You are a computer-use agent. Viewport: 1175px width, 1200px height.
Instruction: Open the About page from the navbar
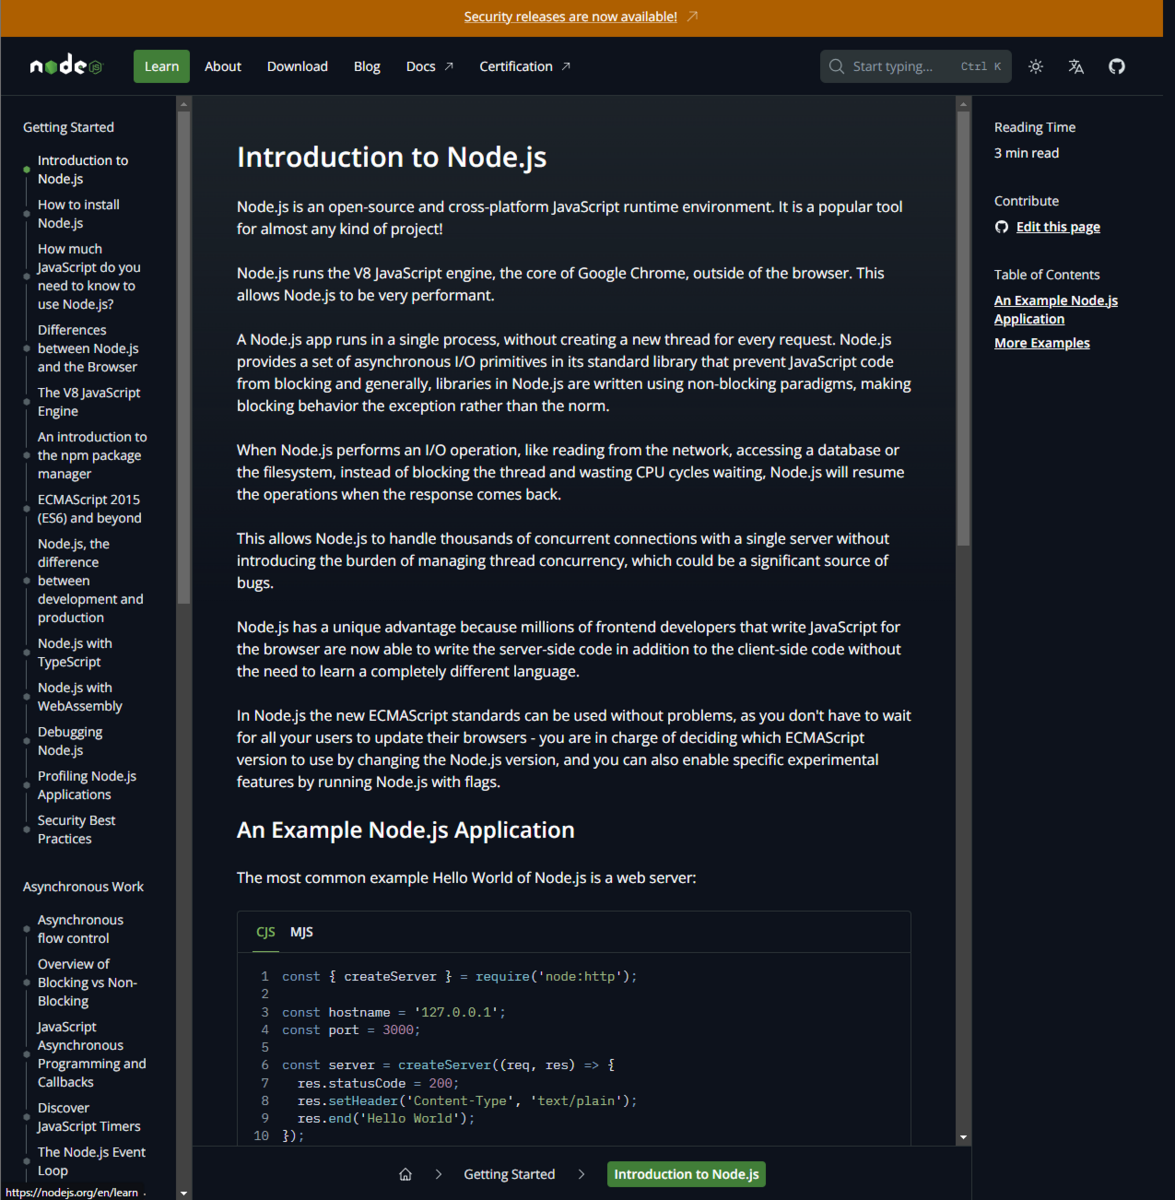(222, 66)
